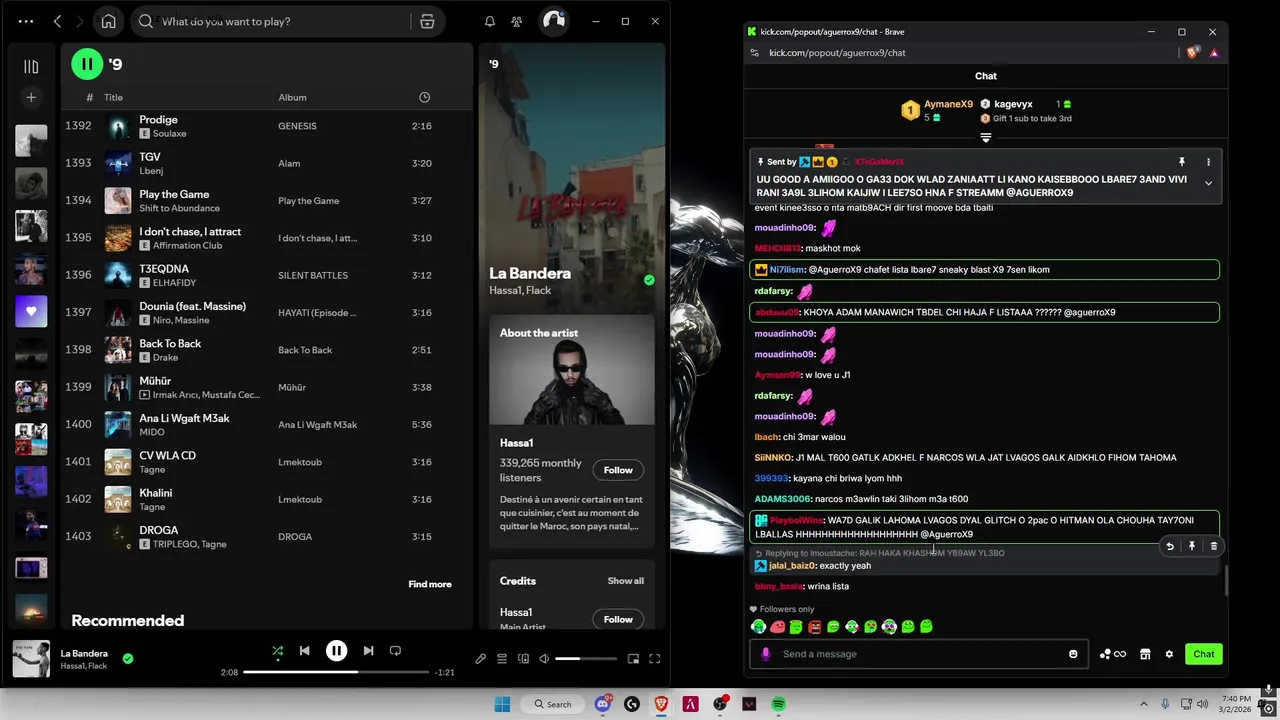
Task: Open the Windows Start menu
Action: [502, 704]
